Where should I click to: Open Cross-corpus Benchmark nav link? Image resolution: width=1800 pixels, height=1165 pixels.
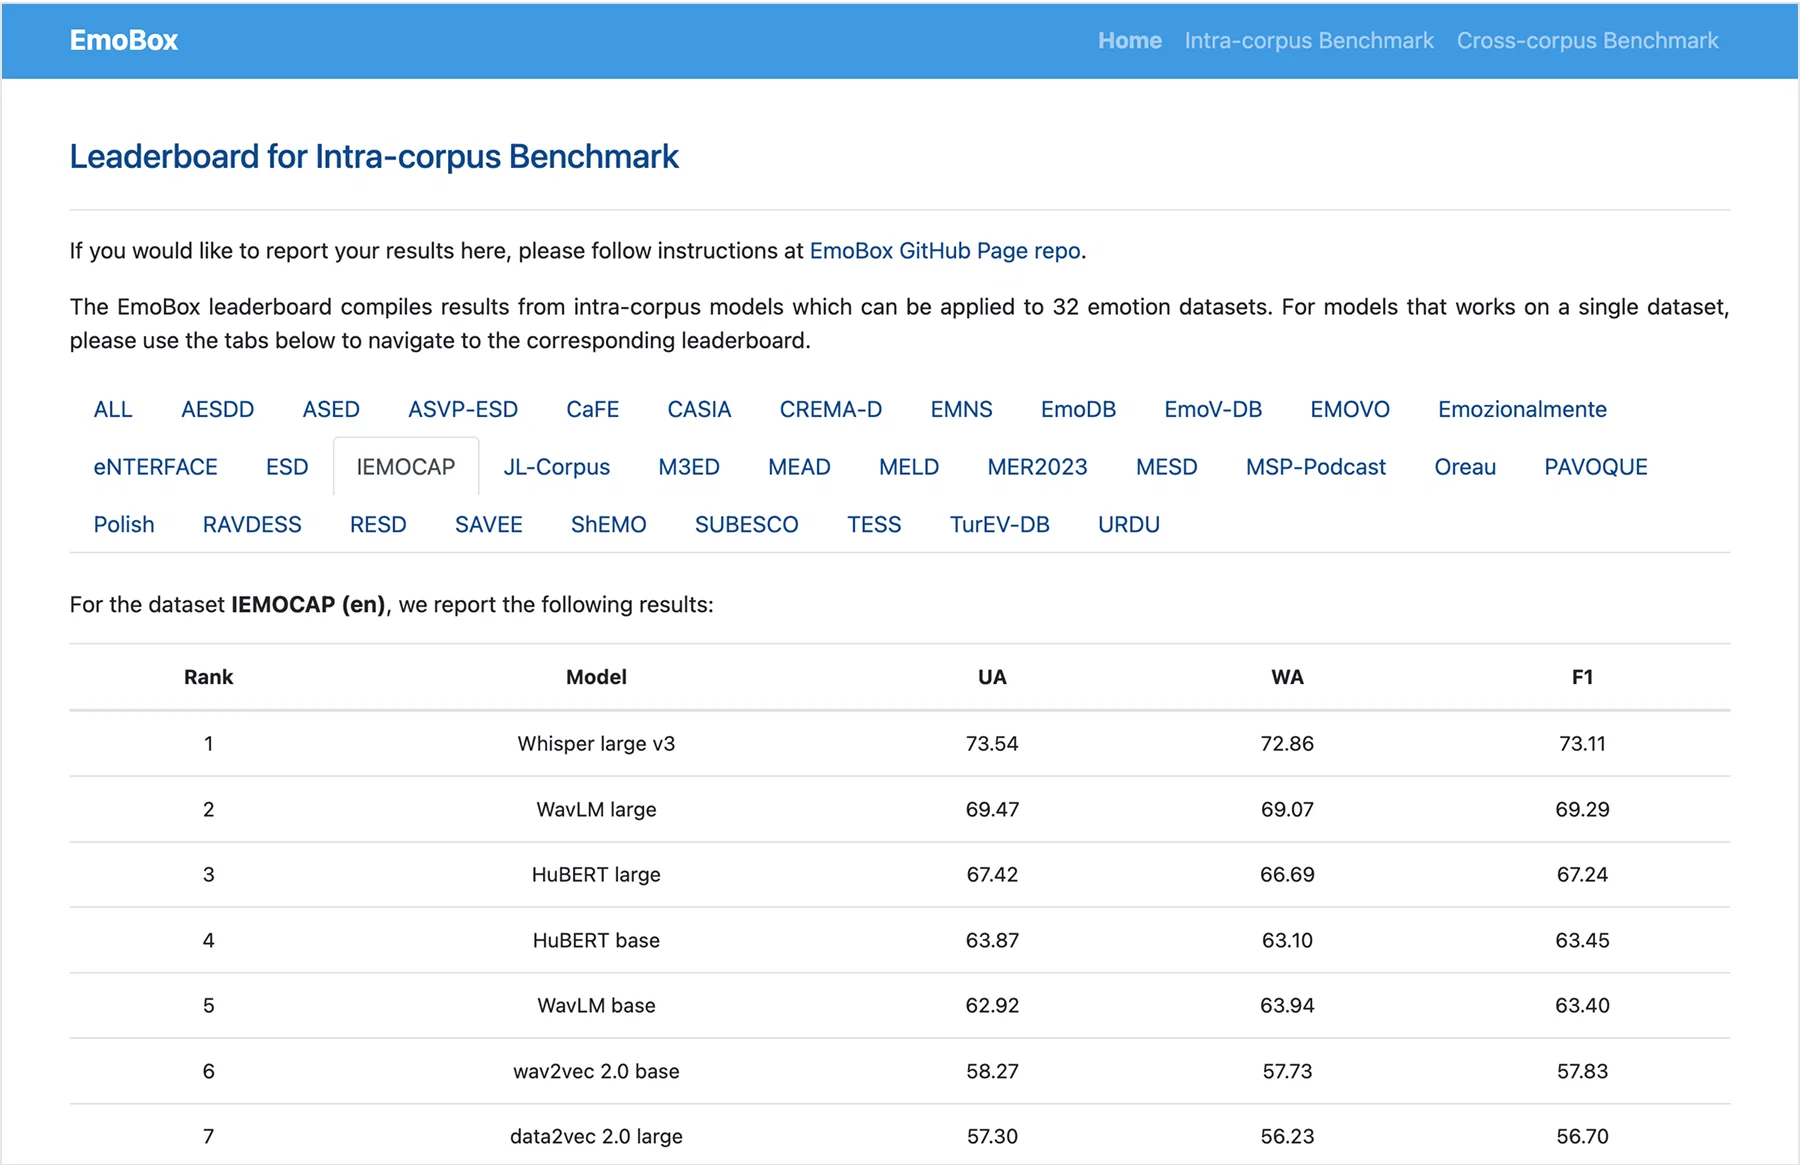(1587, 40)
